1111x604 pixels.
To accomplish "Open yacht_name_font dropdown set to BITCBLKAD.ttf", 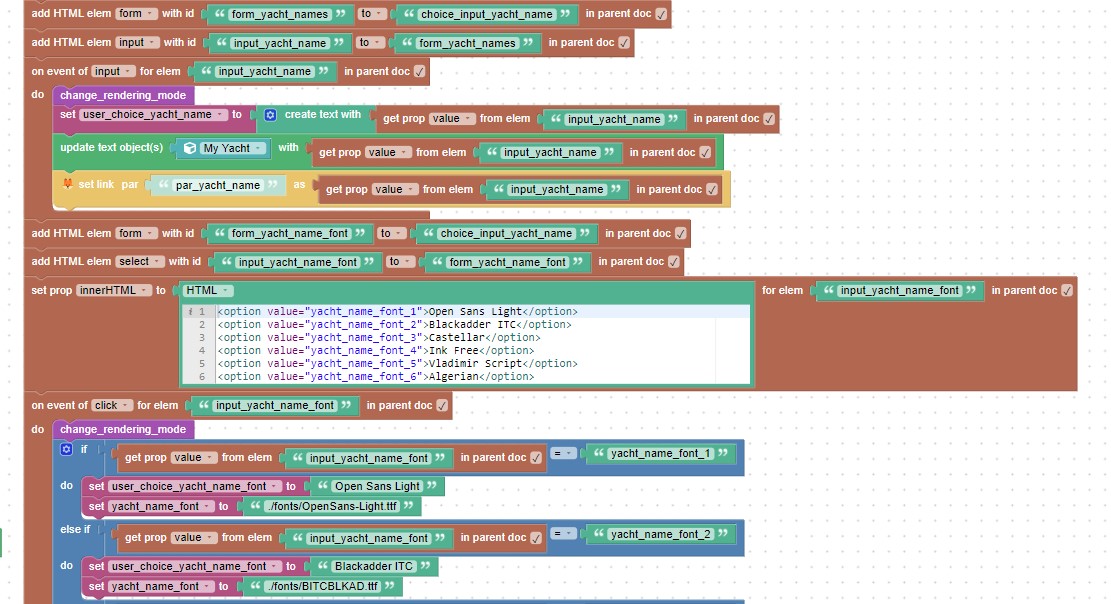I will pos(161,586).
